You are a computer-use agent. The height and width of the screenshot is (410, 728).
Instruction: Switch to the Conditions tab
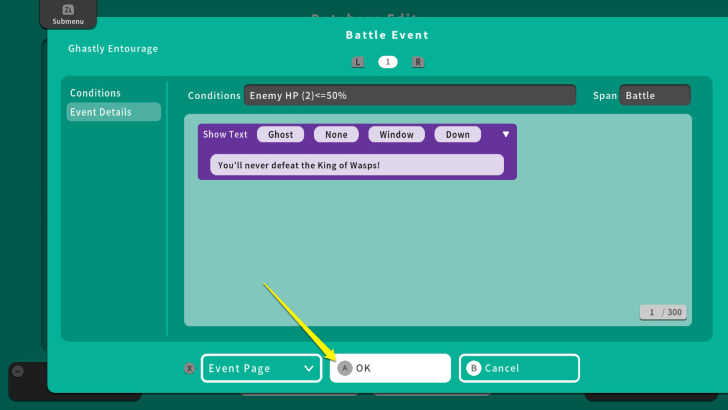point(95,93)
